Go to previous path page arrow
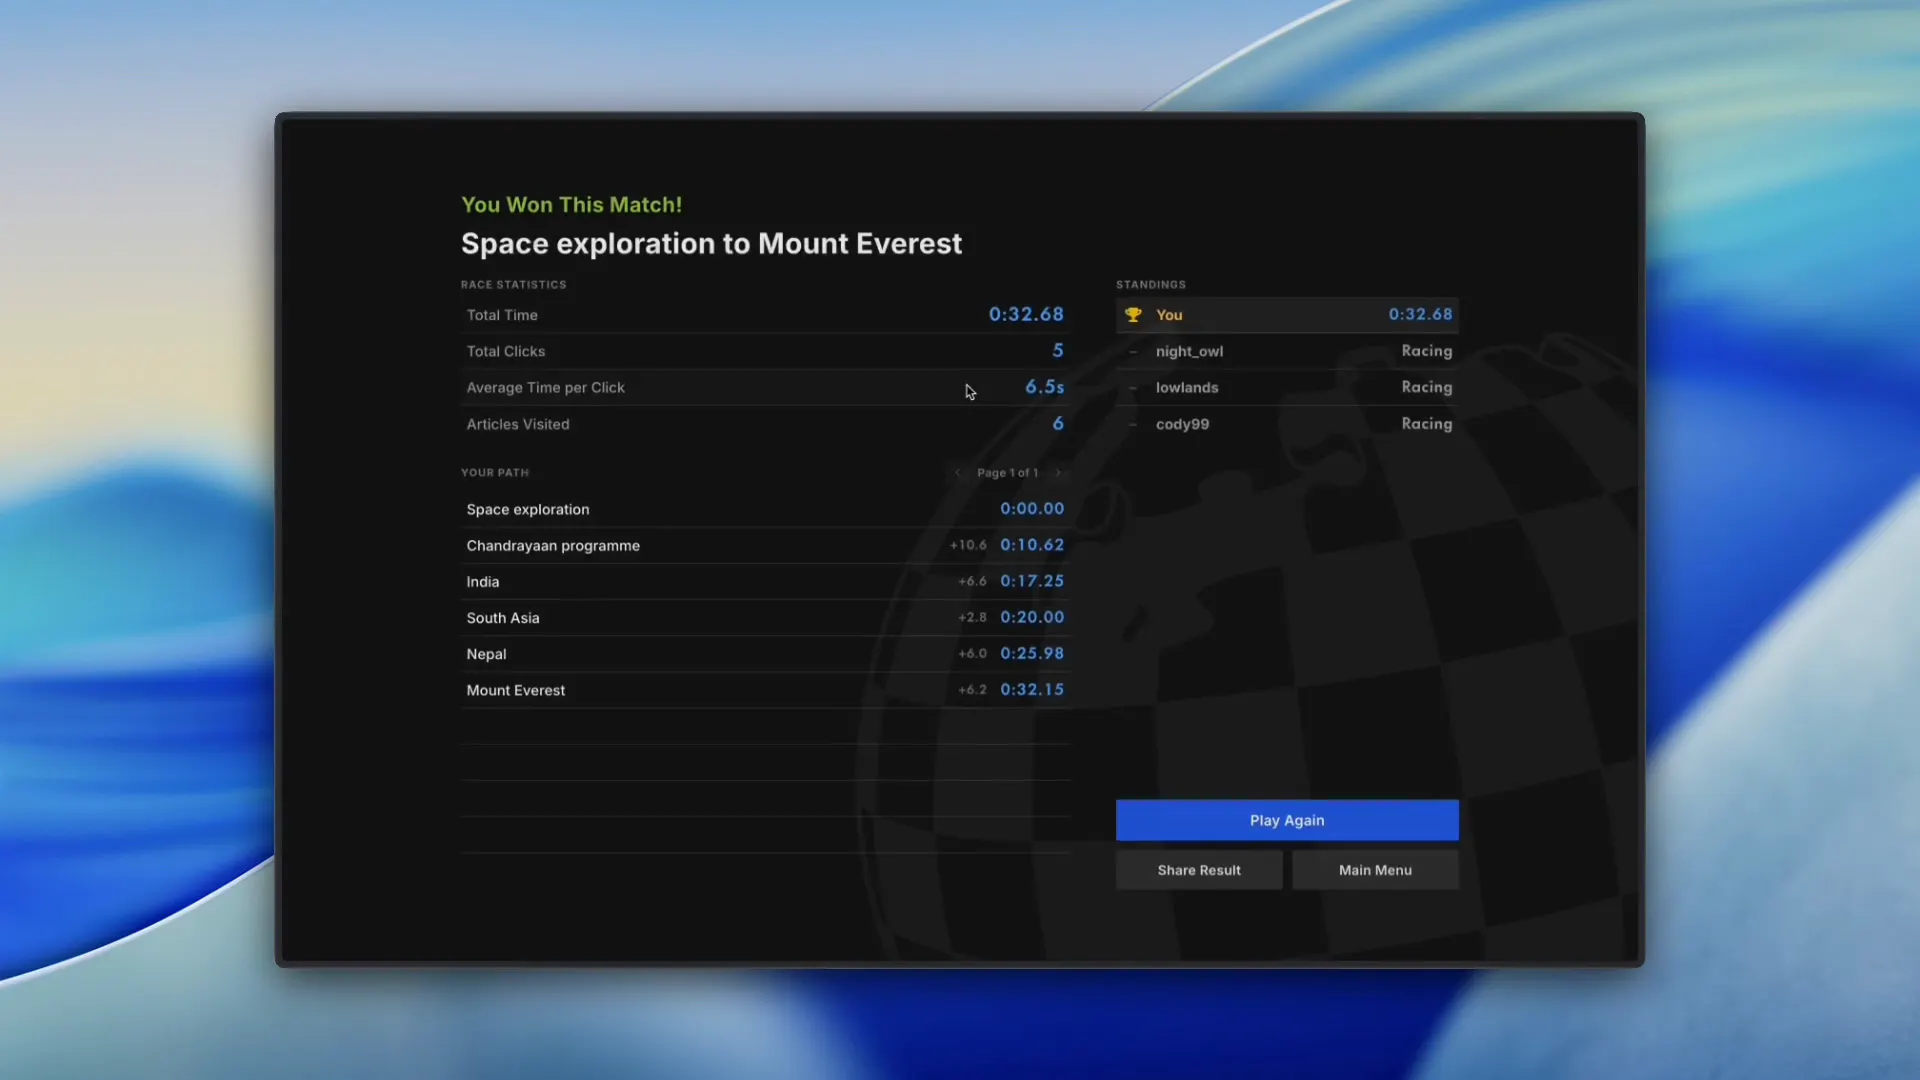The image size is (1920, 1080). point(958,473)
